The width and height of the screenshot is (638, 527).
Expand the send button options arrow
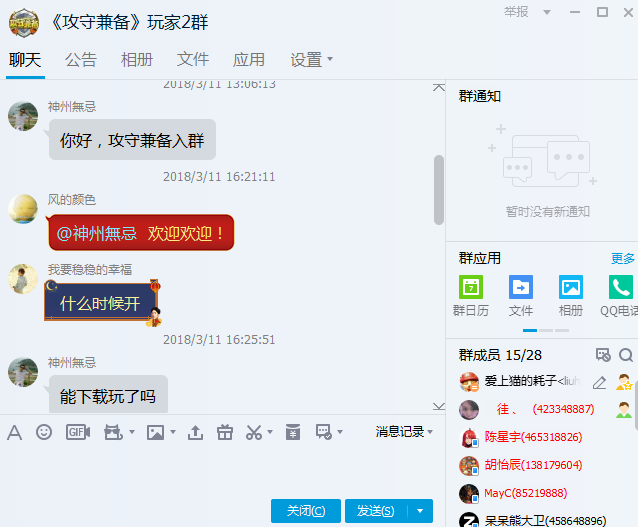click(420, 511)
